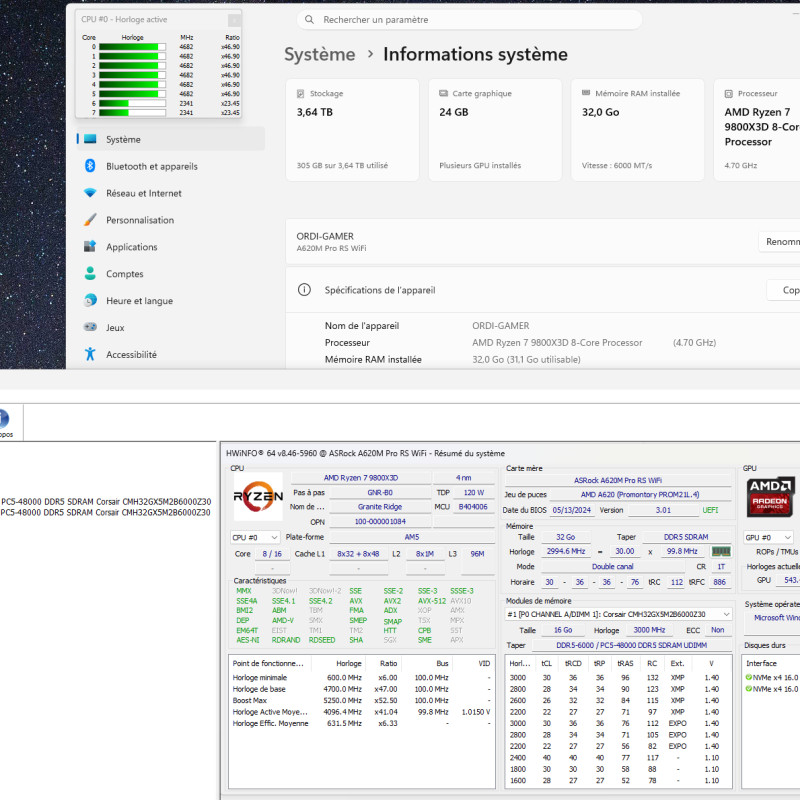
Task: Click the AMD Radeon Graphics logo
Action: [x=769, y=497]
